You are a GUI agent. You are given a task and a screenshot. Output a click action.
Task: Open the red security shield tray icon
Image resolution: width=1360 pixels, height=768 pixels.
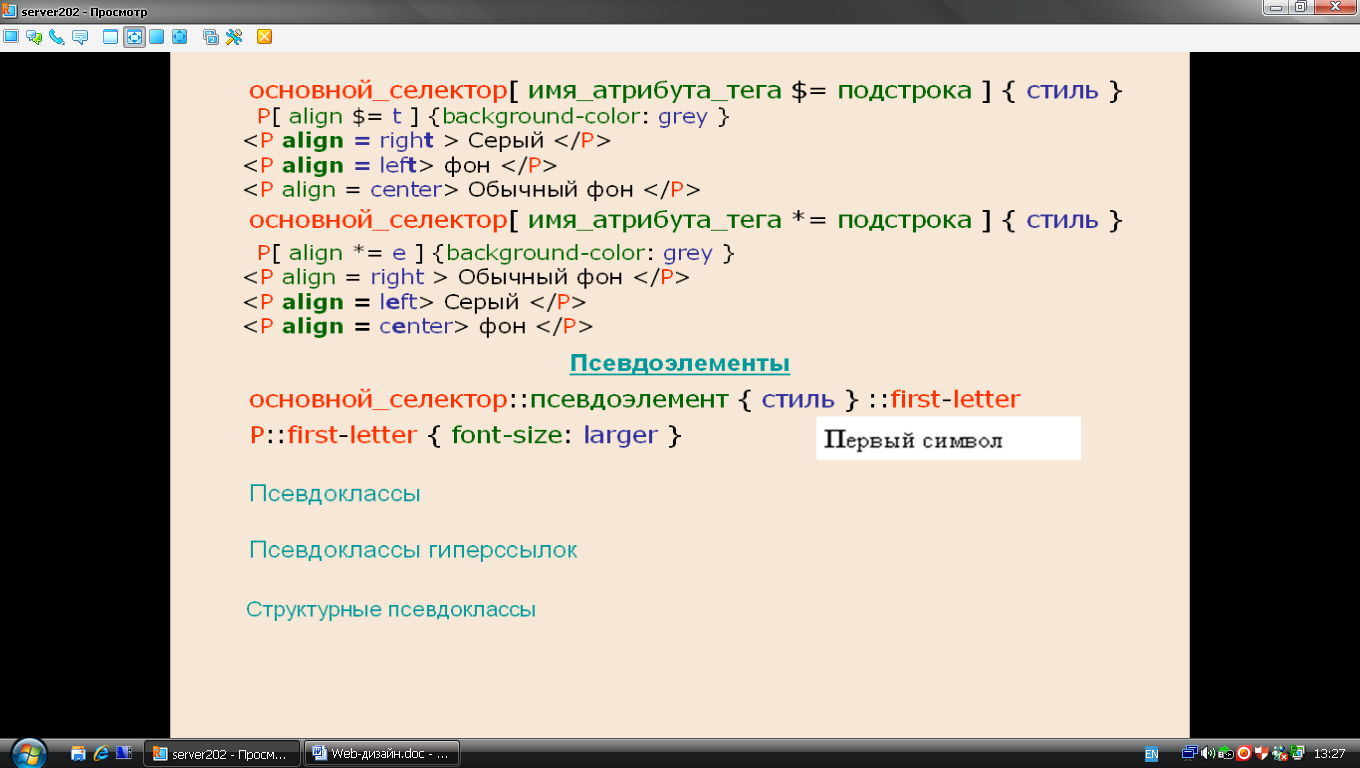tap(1261, 753)
